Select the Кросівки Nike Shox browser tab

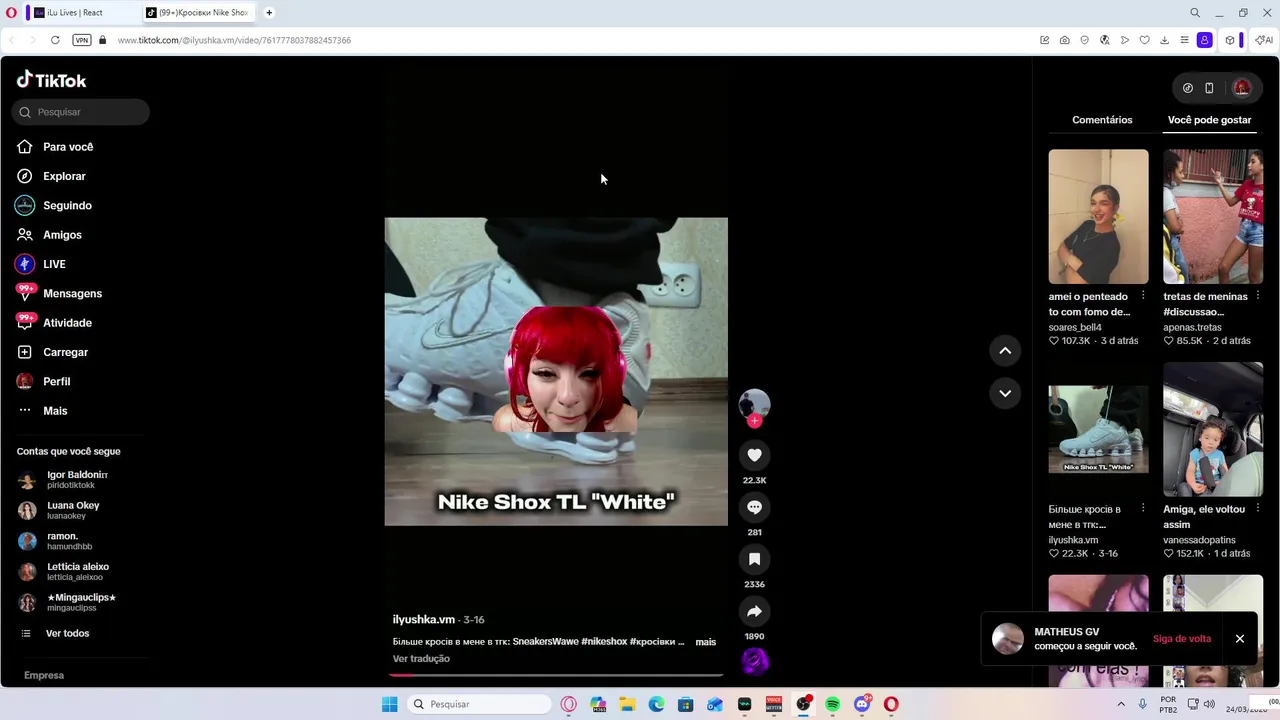point(197,13)
